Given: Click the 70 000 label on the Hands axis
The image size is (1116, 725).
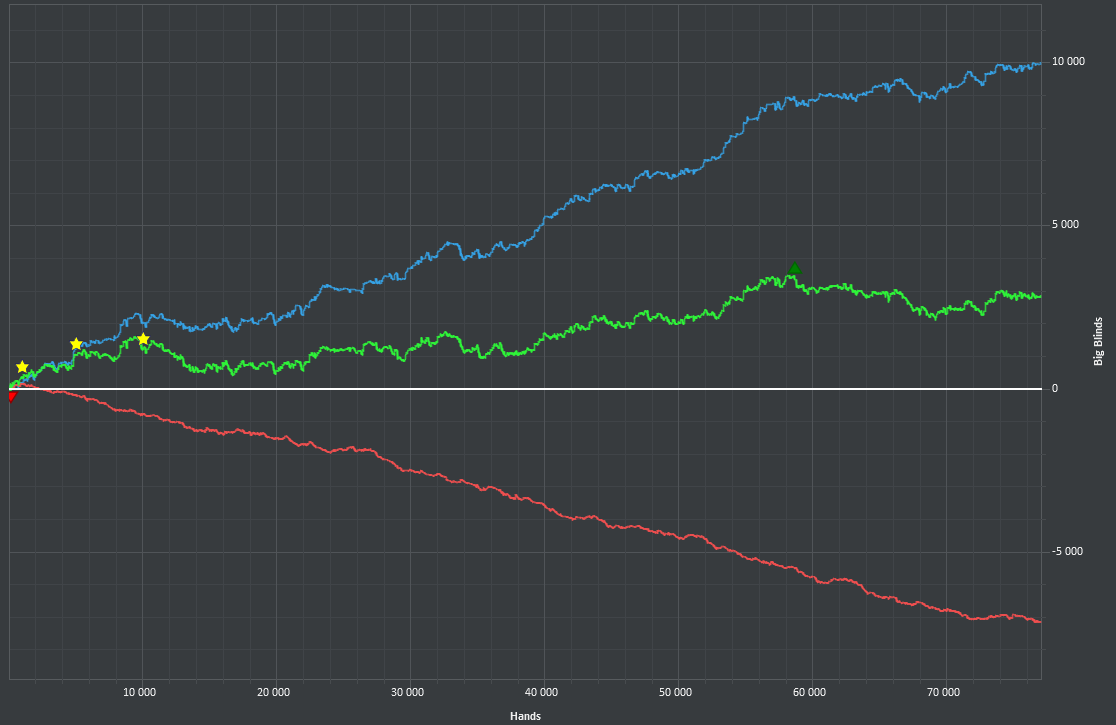Looking at the screenshot, I should click(x=943, y=692).
